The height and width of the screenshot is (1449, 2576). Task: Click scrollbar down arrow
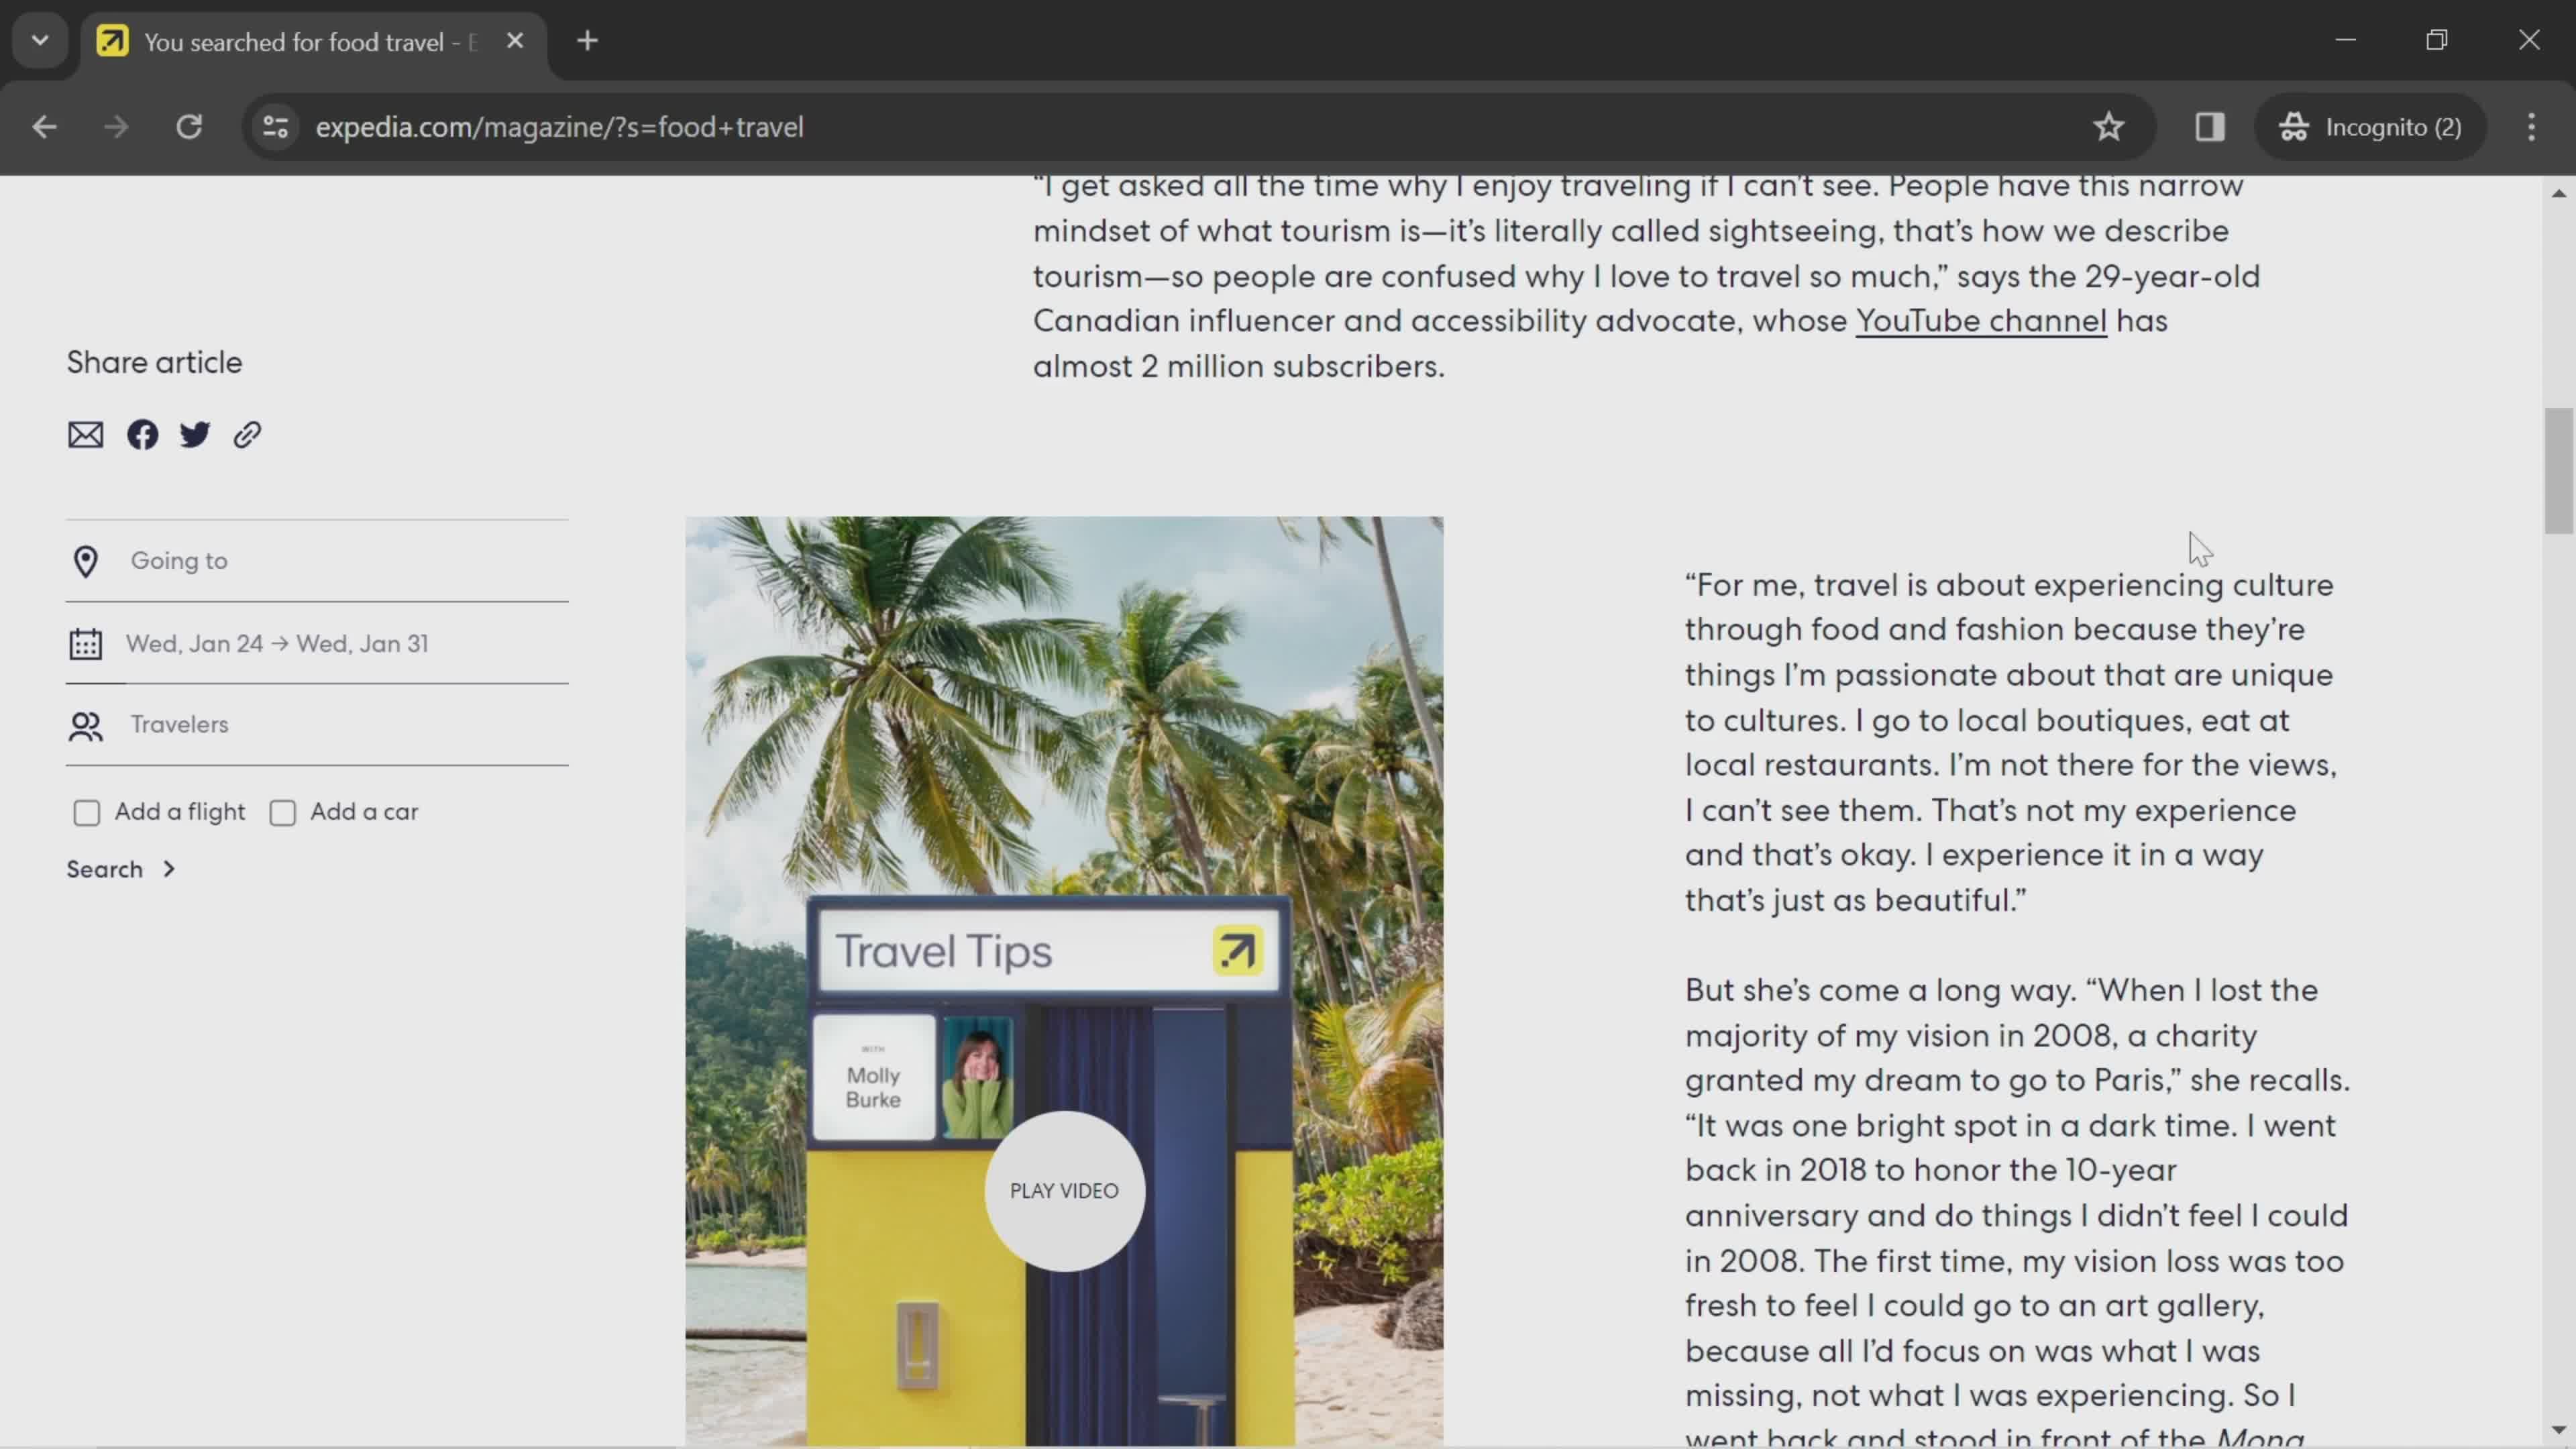tap(2559, 1430)
